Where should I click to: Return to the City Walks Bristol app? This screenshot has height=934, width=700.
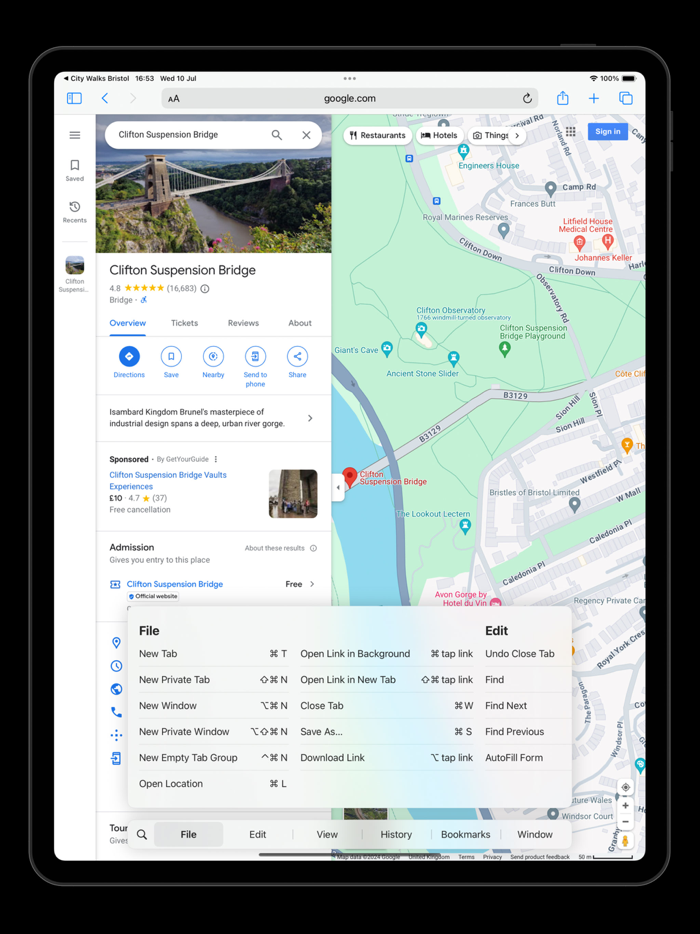tap(97, 78)
